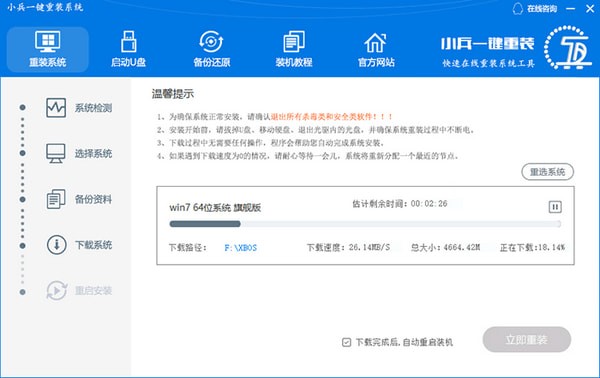Click the win7 64位系统 旗舰版 title
The height and width of the screenshot is (378, 600).
pos(215,207)
